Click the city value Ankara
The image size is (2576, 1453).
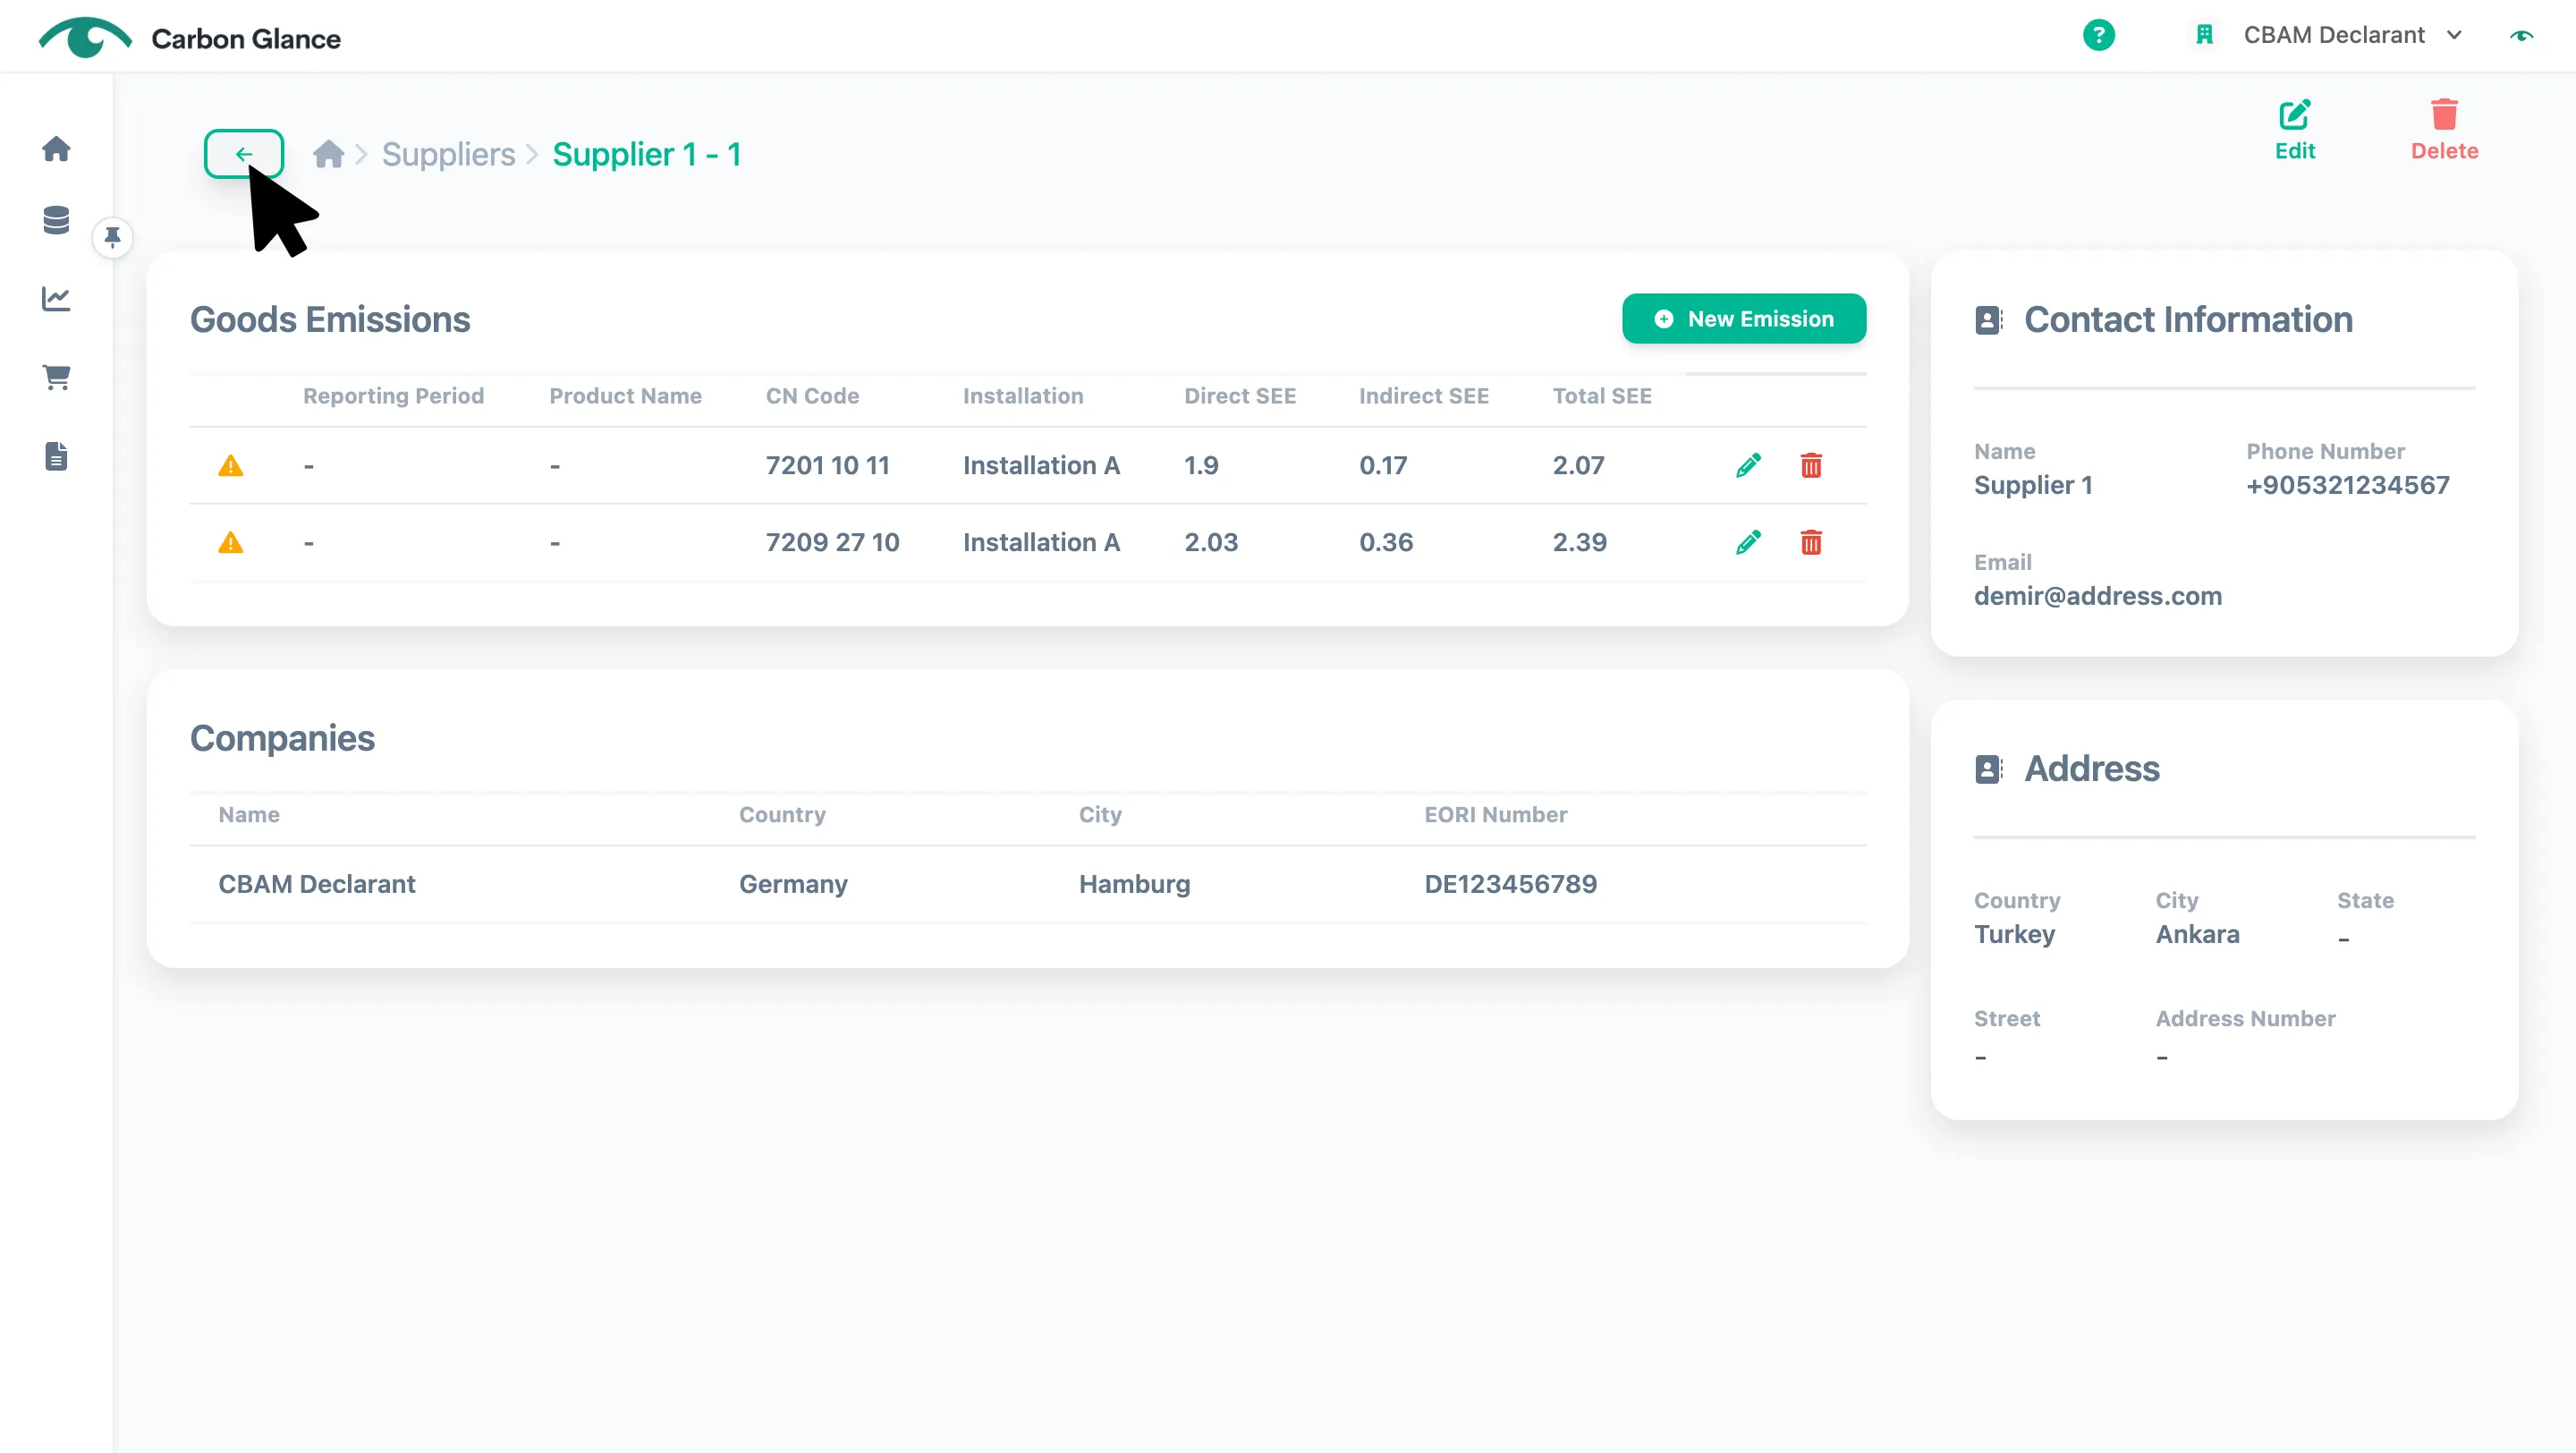[x=2197, y=934]
